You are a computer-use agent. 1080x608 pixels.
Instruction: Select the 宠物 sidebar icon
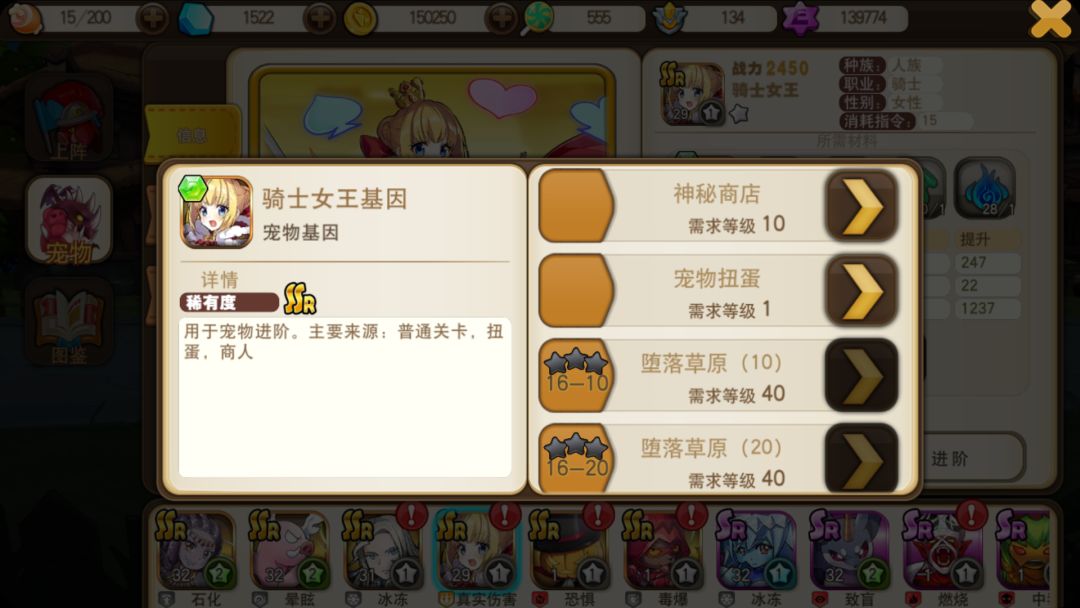tap(69, 220)
